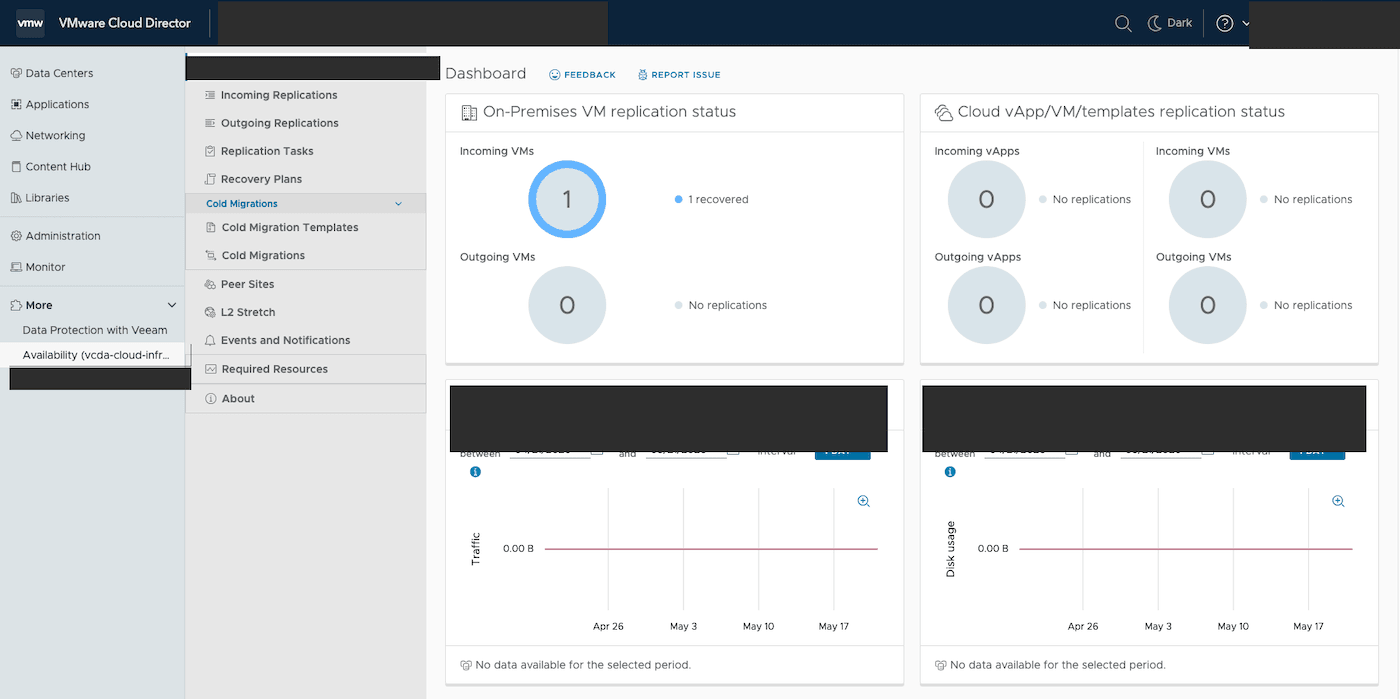The image size is (1400, 699).
Task: Collapse the More section chevron
Action: click(172, 305)
